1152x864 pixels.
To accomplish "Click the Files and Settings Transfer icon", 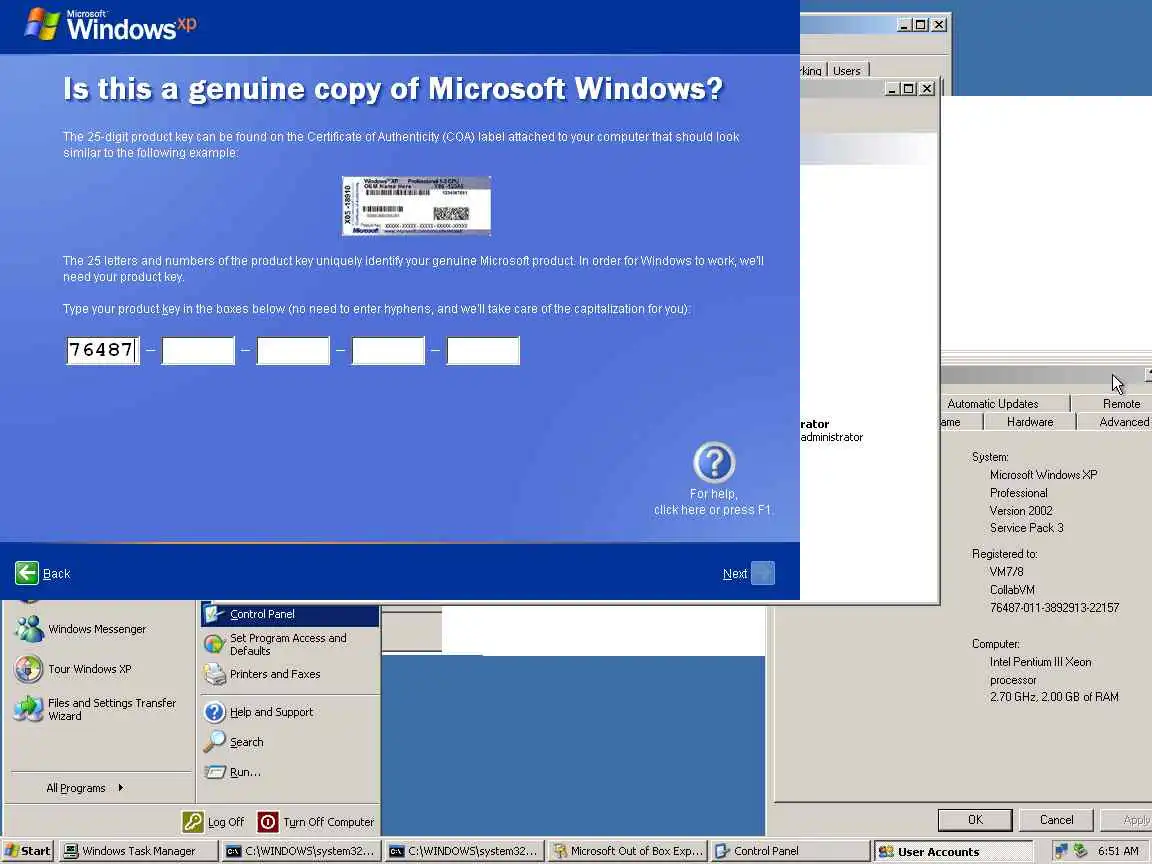I will (x=29, y=708).
